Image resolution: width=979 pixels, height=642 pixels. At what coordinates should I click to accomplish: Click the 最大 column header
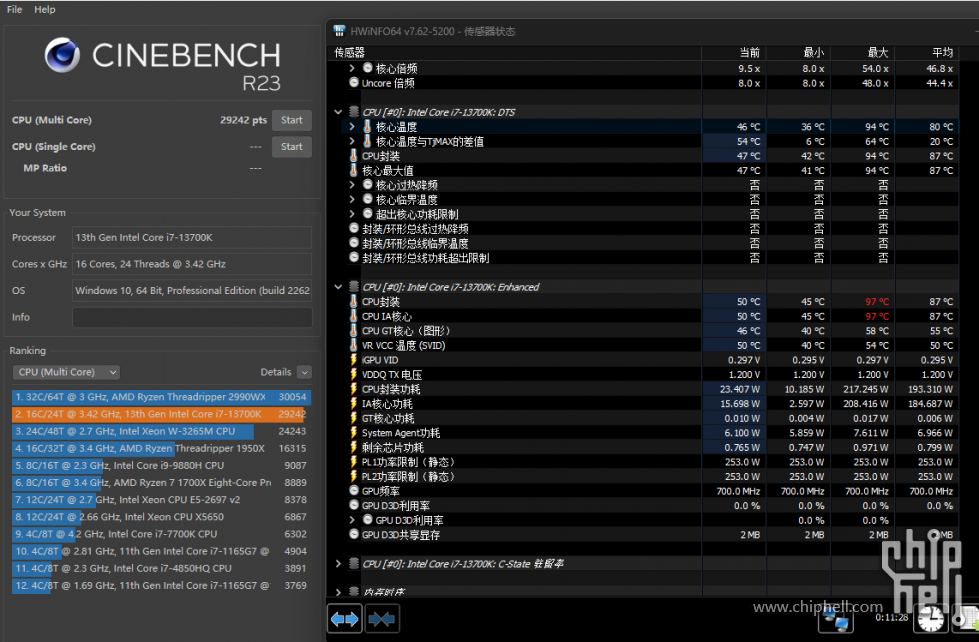(878, 52)
